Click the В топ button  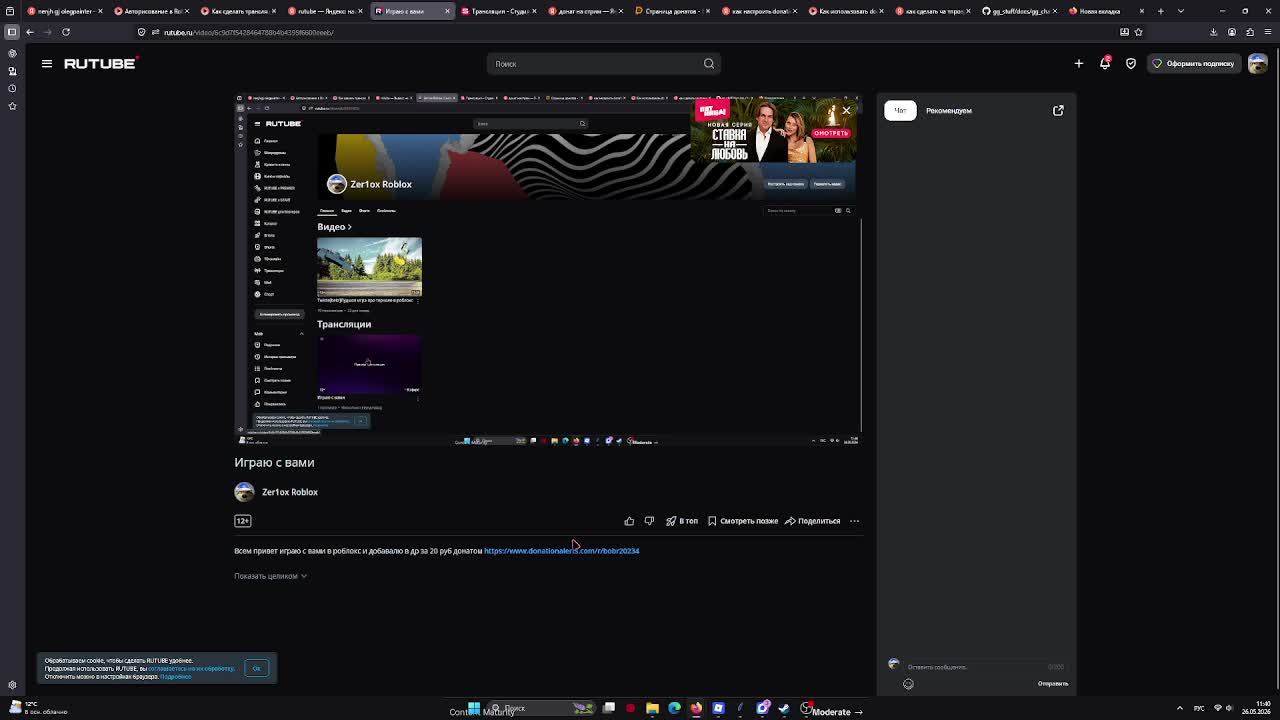pyautogui.click(x=682, y=521)
